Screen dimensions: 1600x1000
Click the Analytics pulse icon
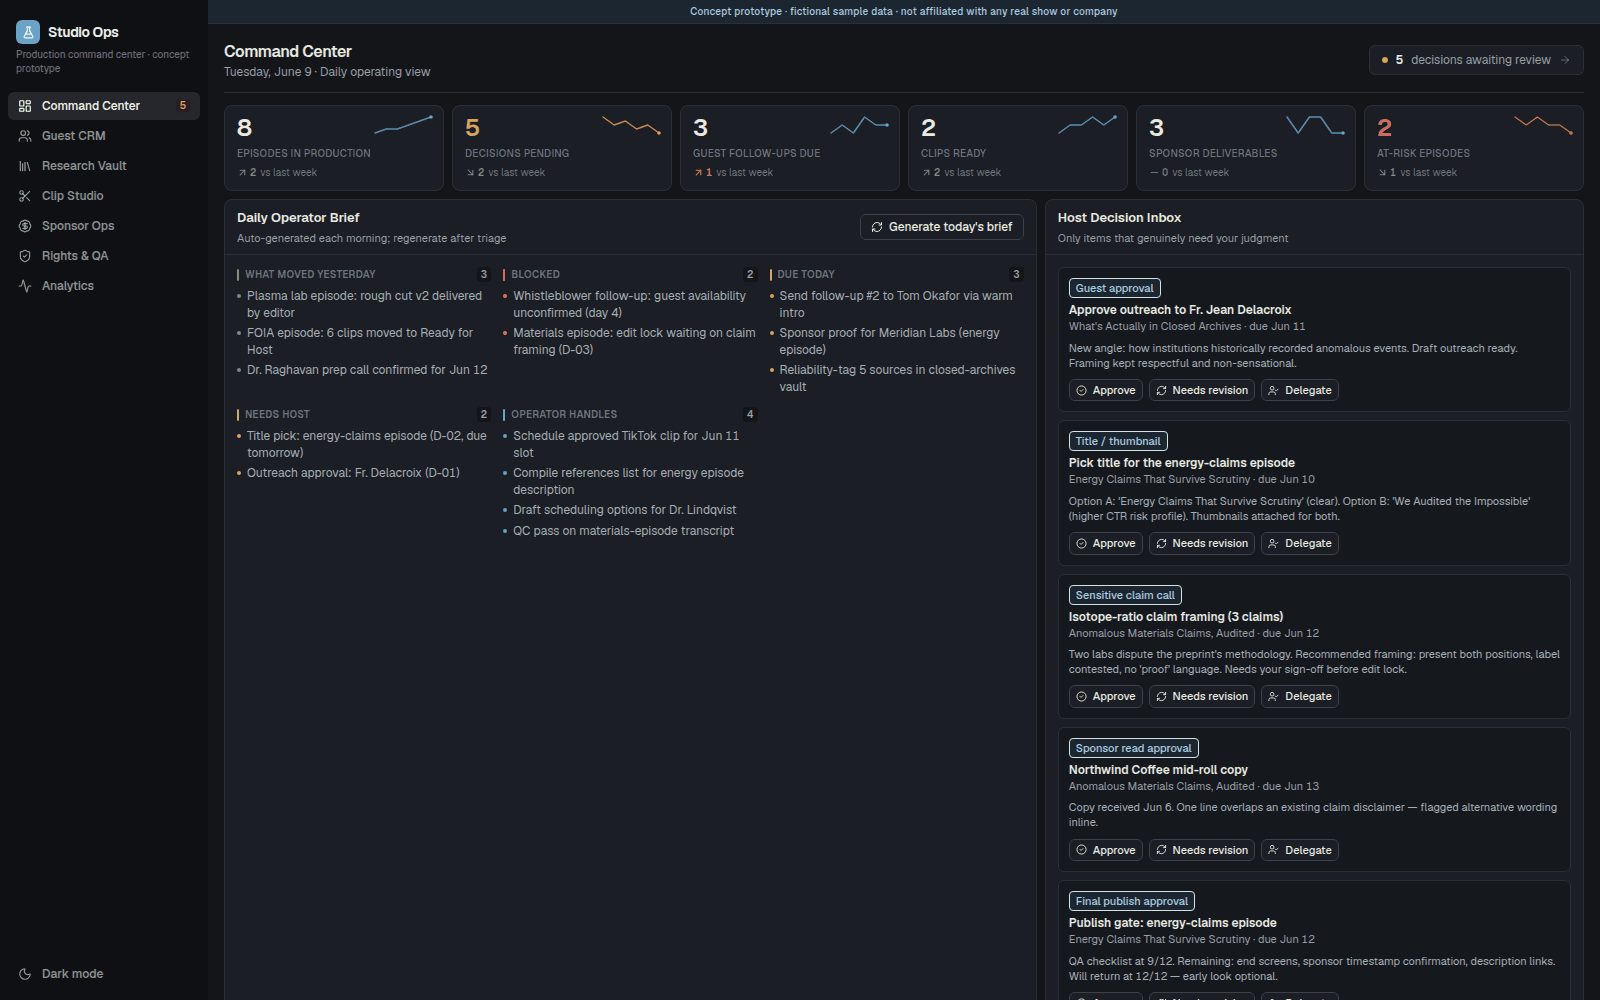(25, 286)
